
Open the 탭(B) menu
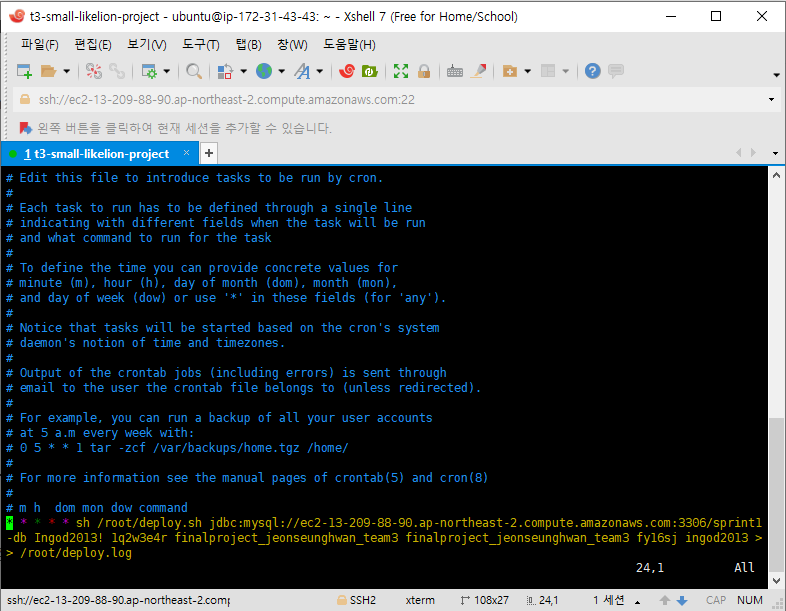pyautogui.click(x=249, y=45)
